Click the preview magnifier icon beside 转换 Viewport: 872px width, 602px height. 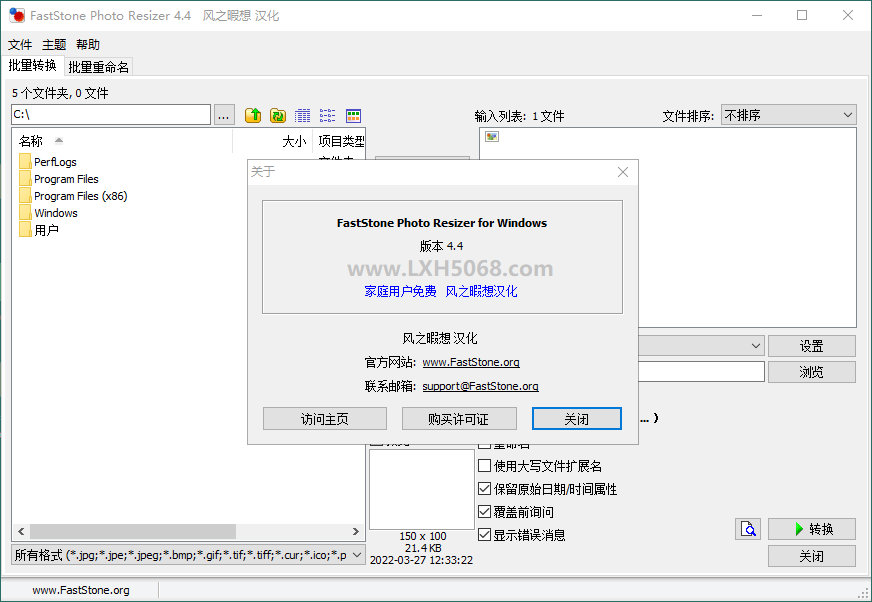[x=748, y=529]
